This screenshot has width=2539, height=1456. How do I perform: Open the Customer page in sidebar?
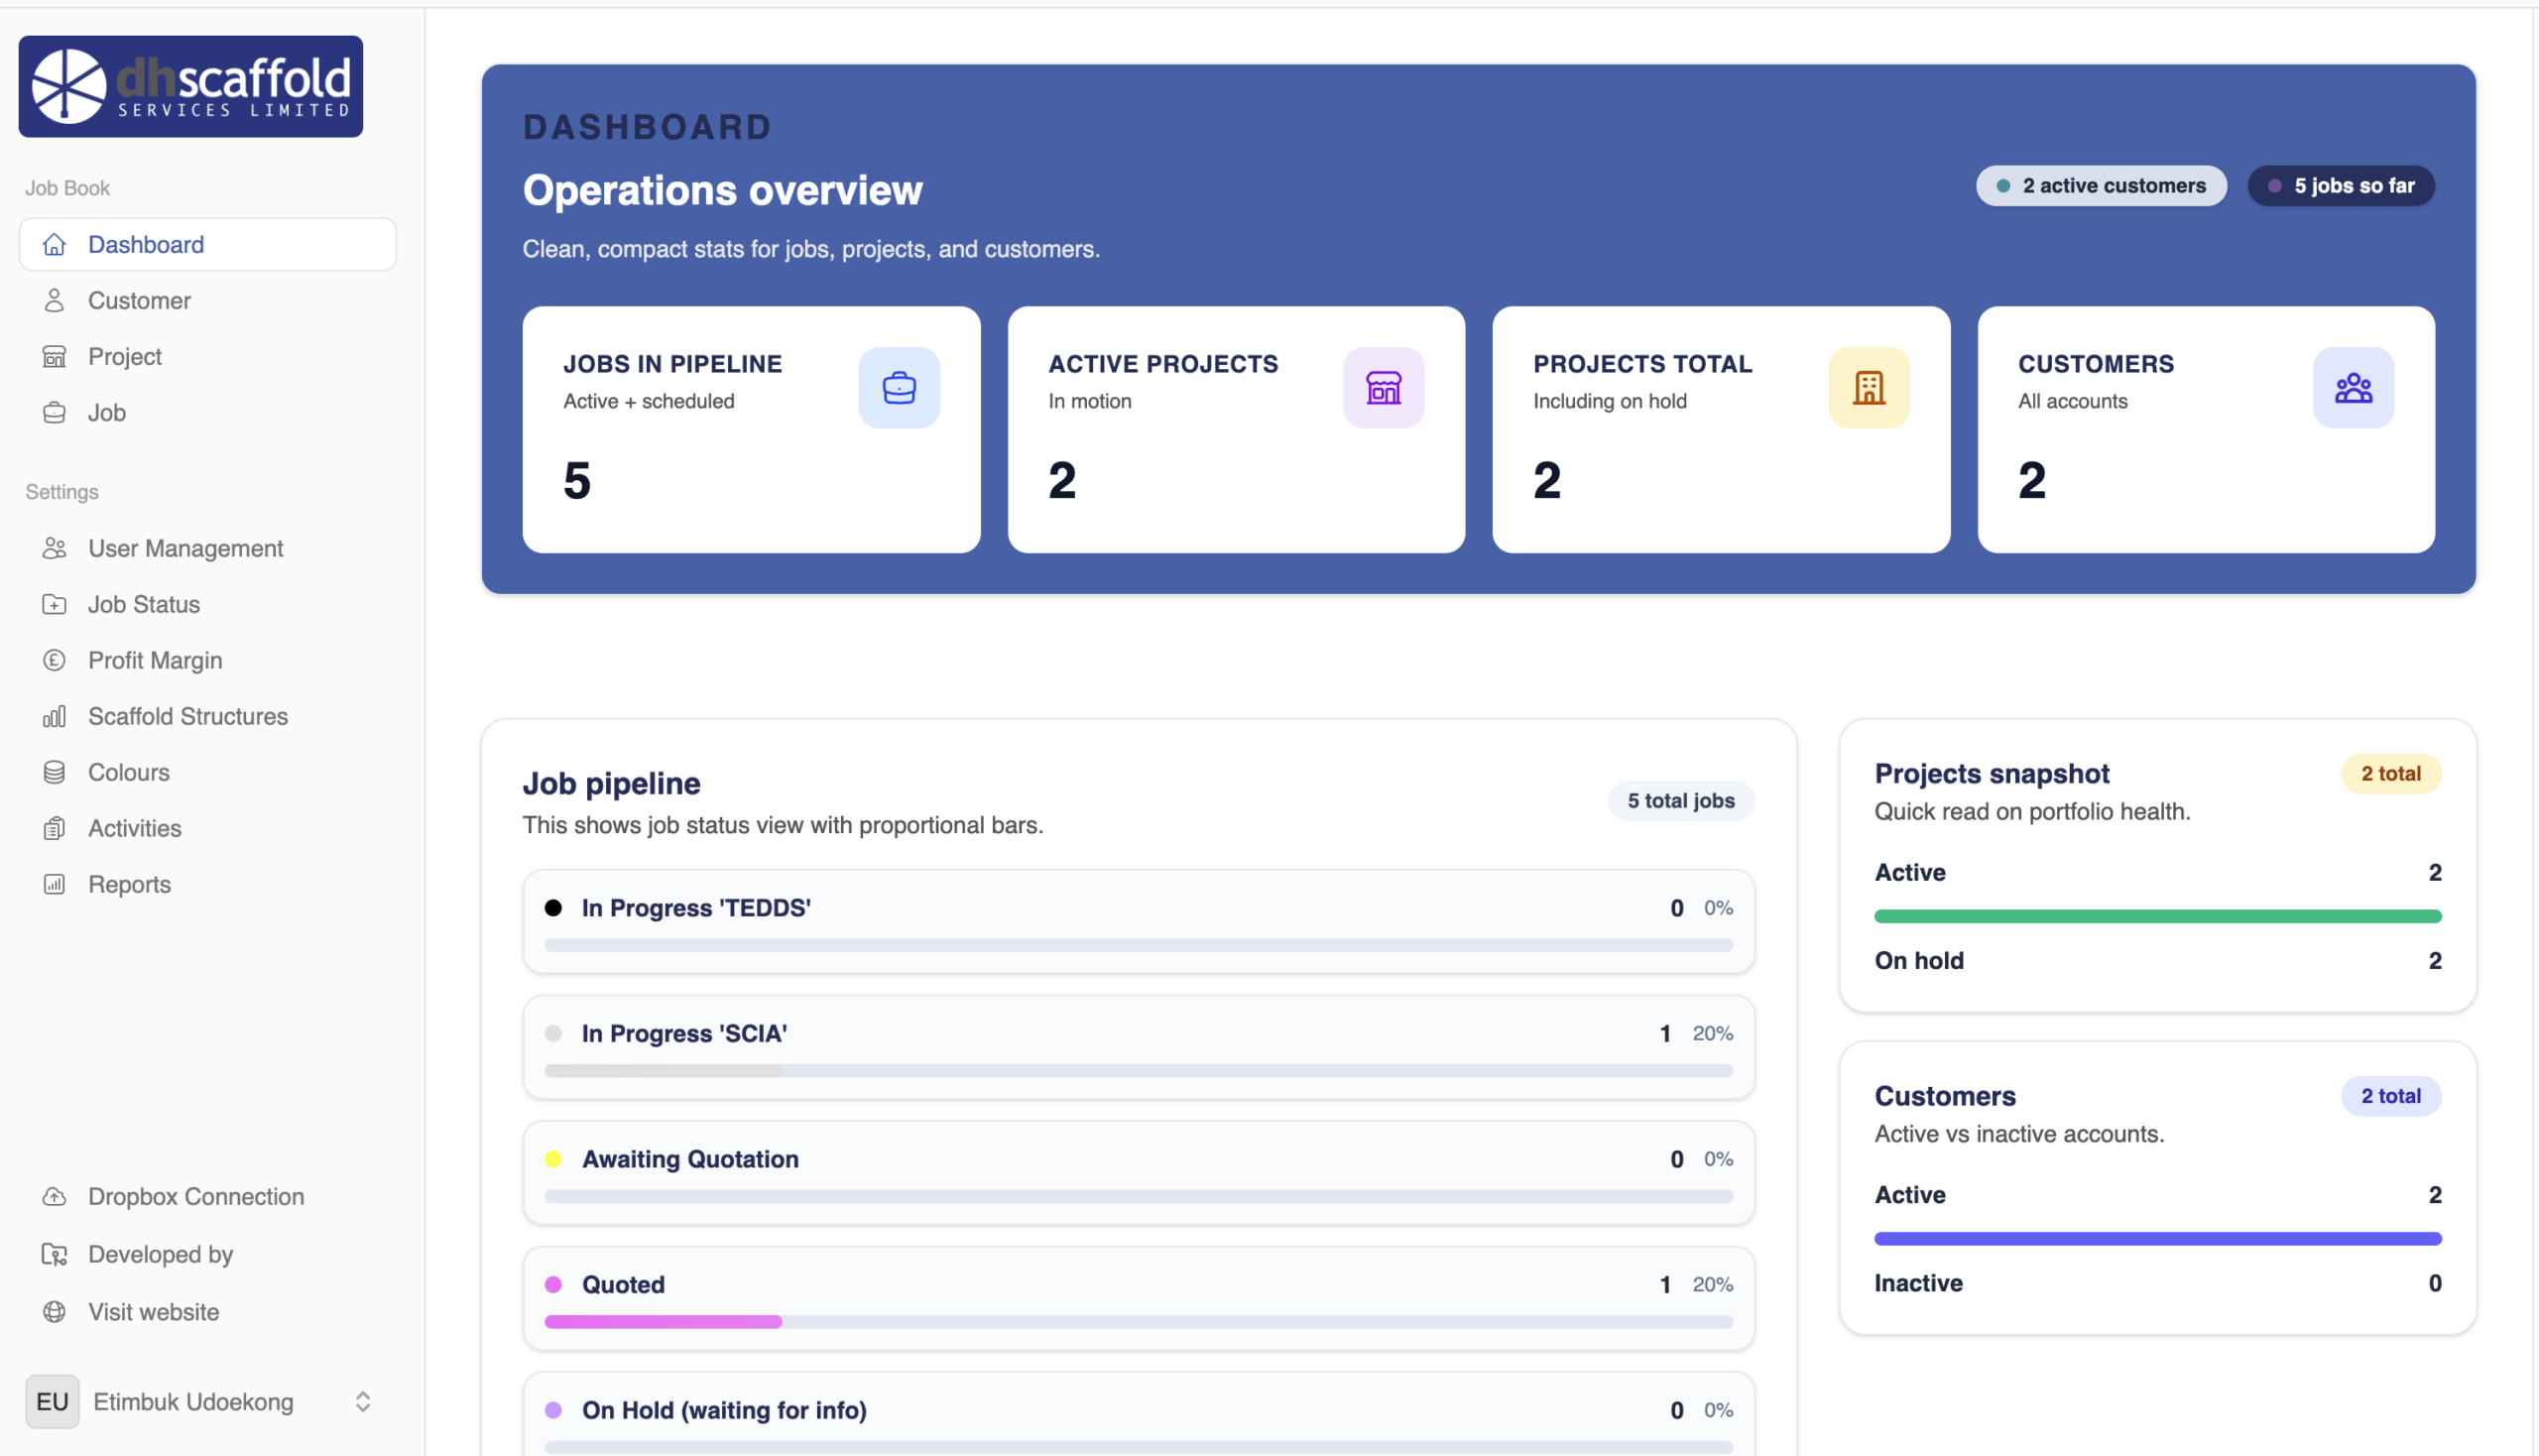point(208,300)
